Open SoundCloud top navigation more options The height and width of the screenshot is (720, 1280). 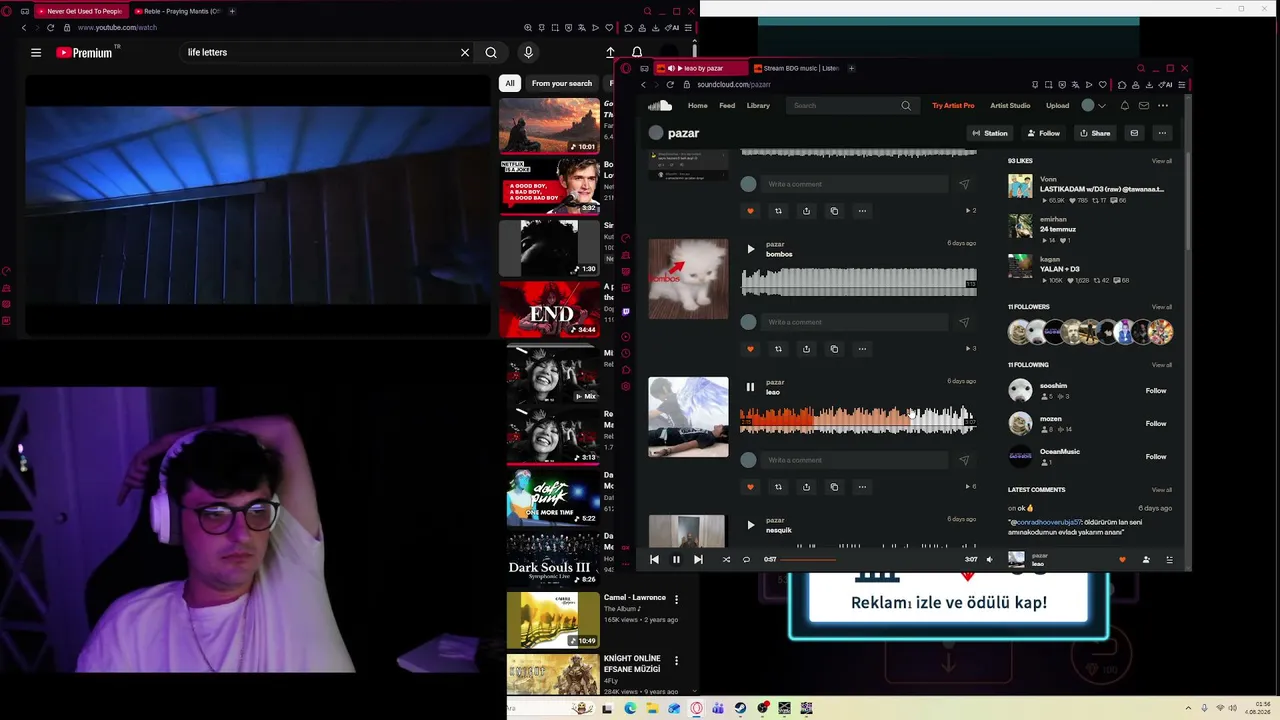pos(1163,105)
